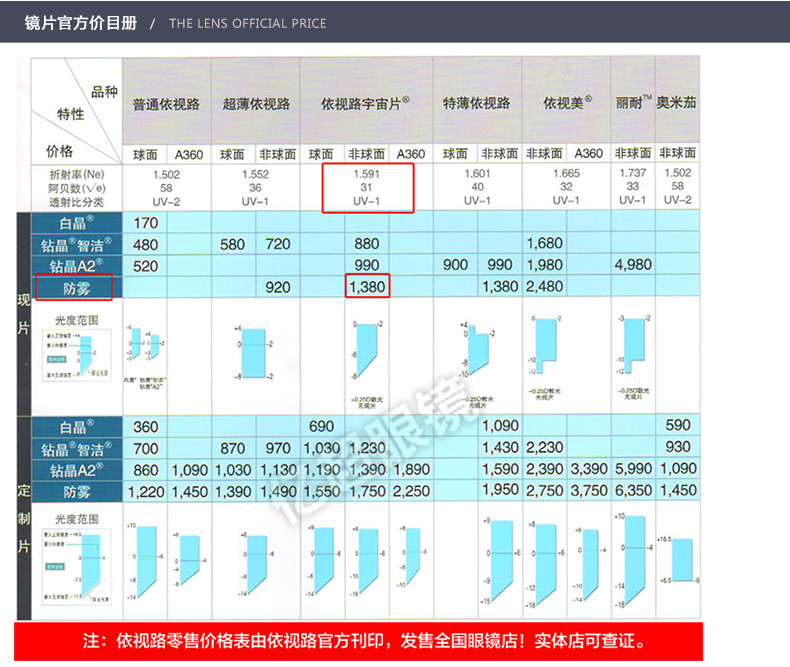Image resolution: width=790 pixels, height=667 pixels.
Task: Click the red 依视路零售价格表 notice banner
Action: [358, 641]
